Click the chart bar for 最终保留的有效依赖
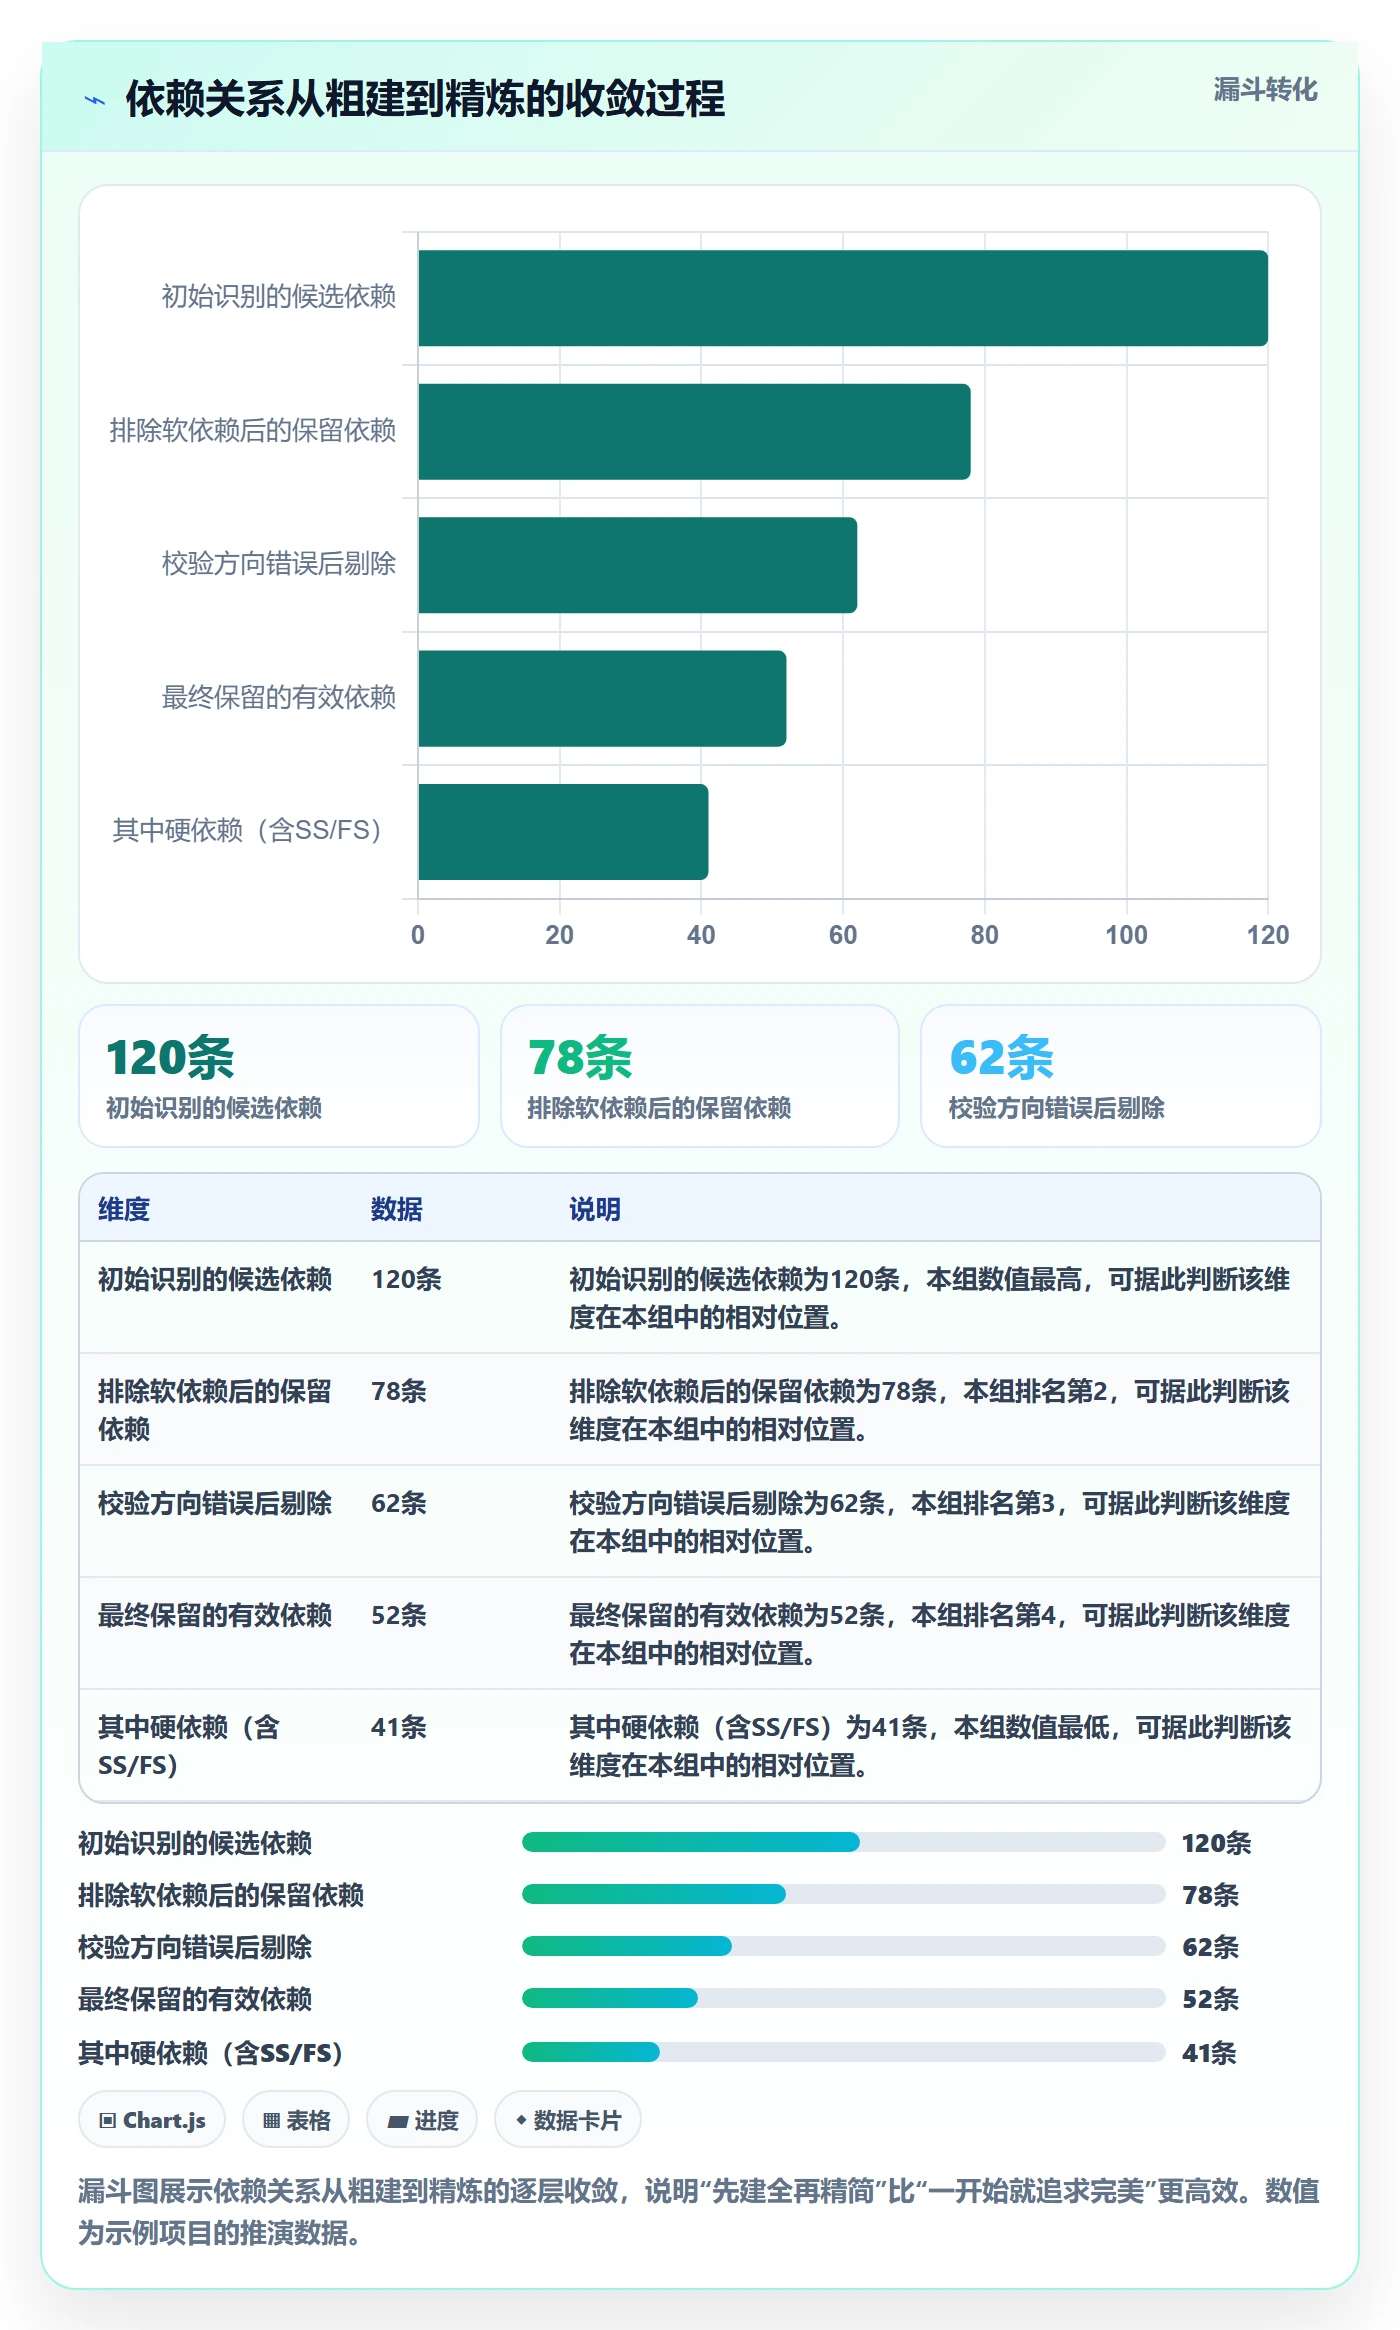This screenshot has width=1400, height=2330. click(602, 698)
